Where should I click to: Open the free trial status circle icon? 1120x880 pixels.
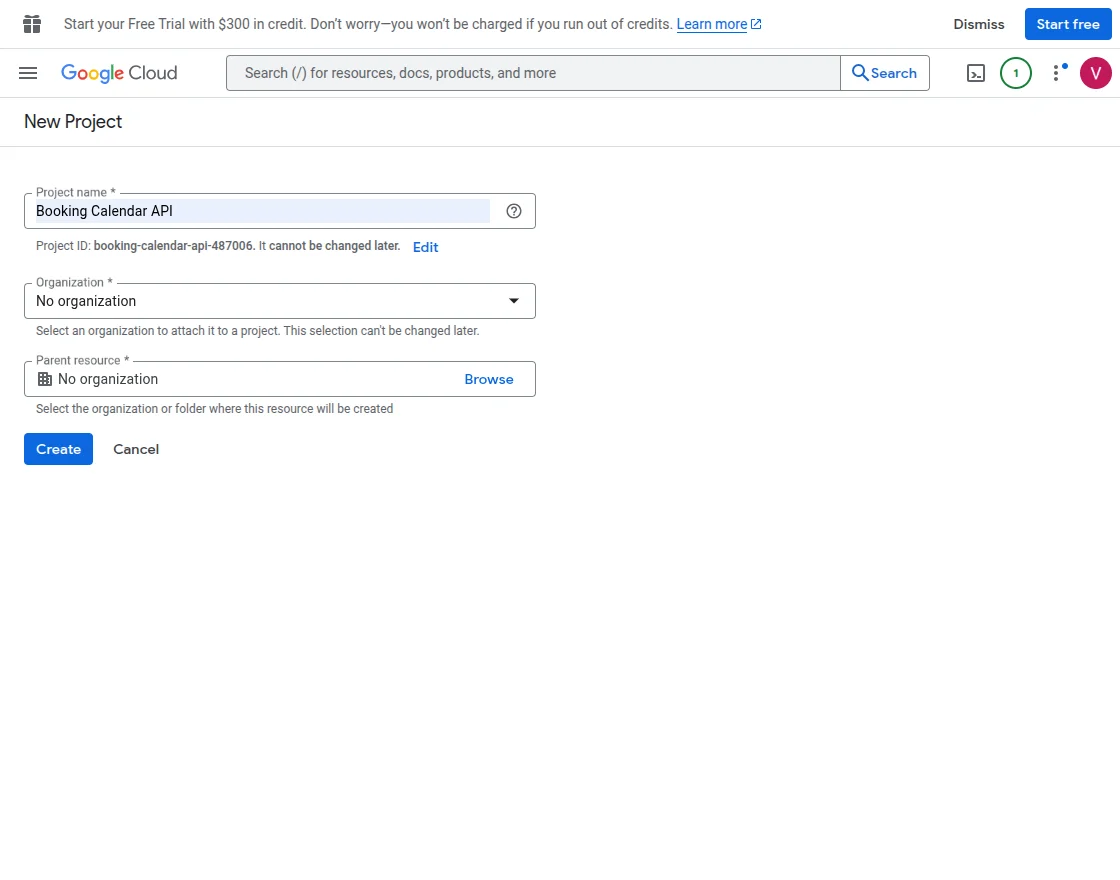(1015, 72)
